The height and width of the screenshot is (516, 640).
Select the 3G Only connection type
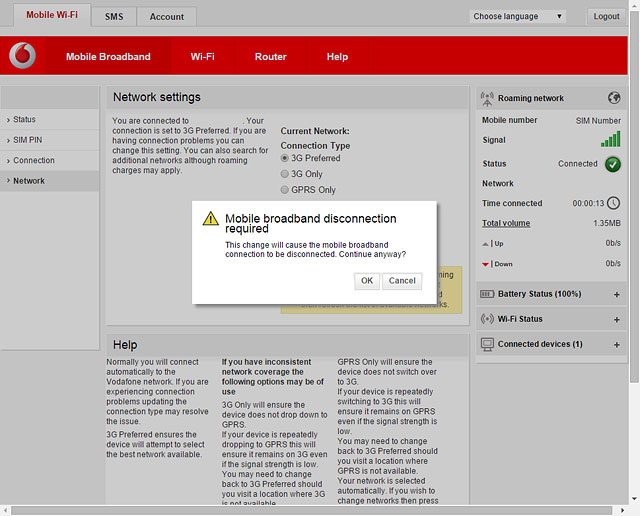pos(285,174)
